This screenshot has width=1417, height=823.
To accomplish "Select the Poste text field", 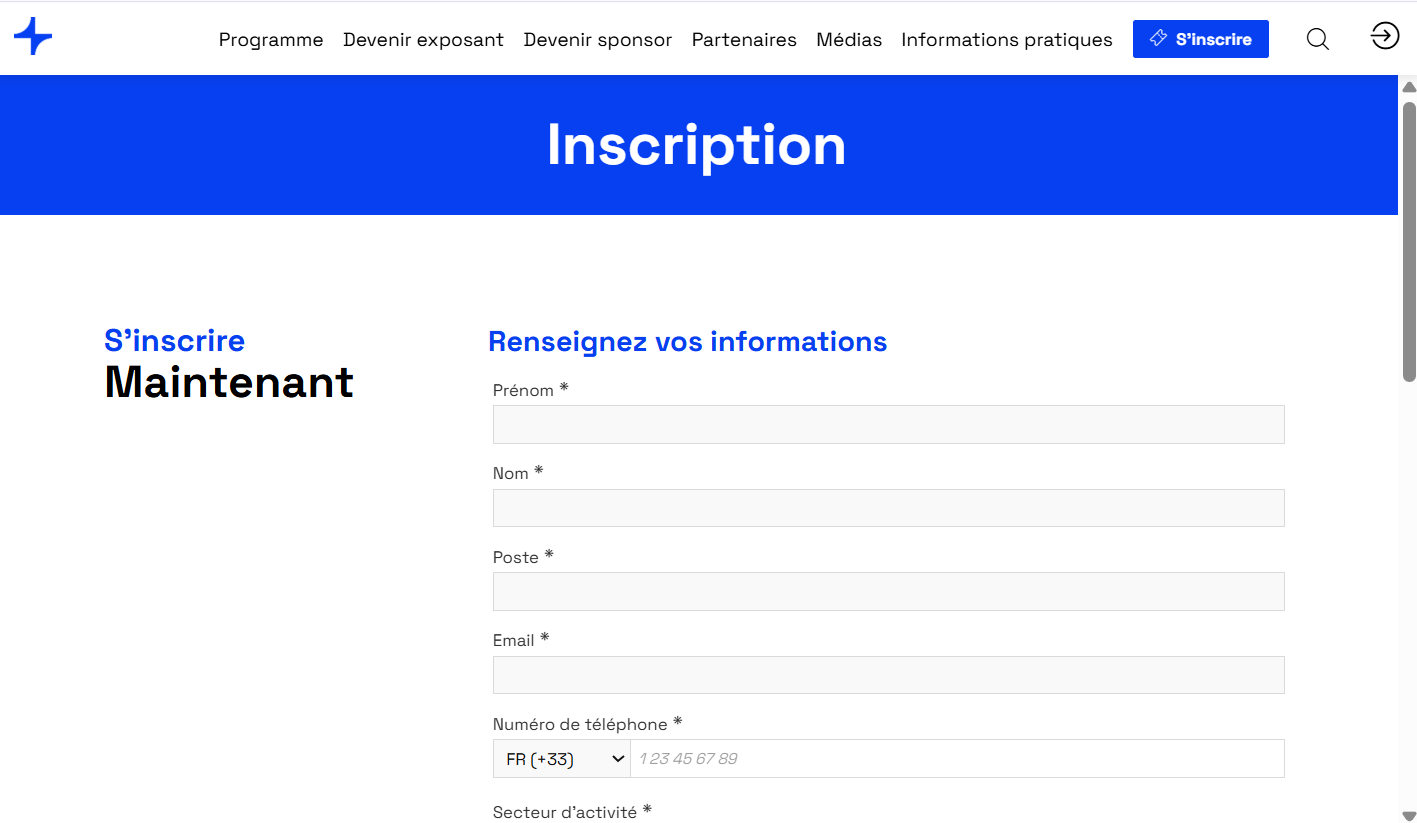I will 889,591.
